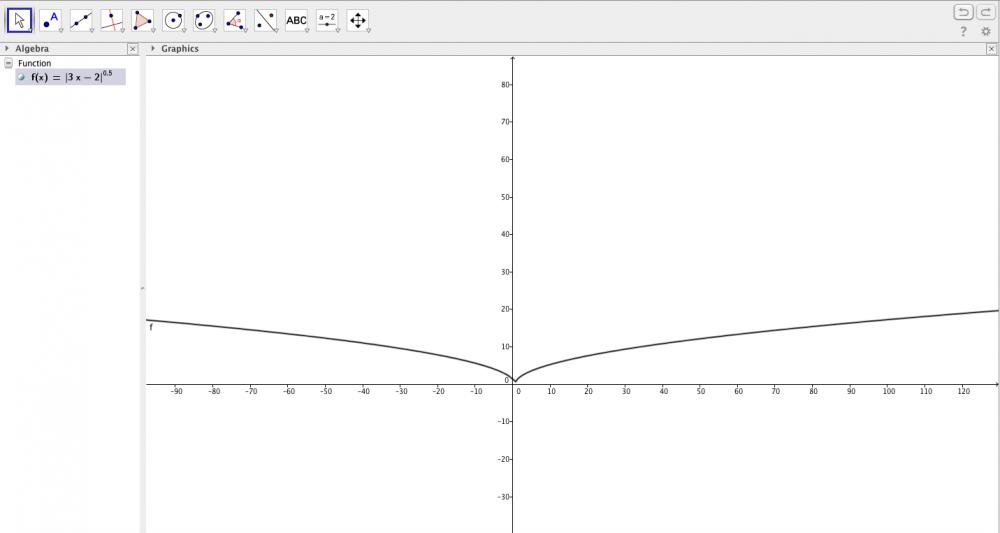Select the Perpendicular Line tool
The width and height of the screenshot is (1000, 533).
click(x=112, y=20)
